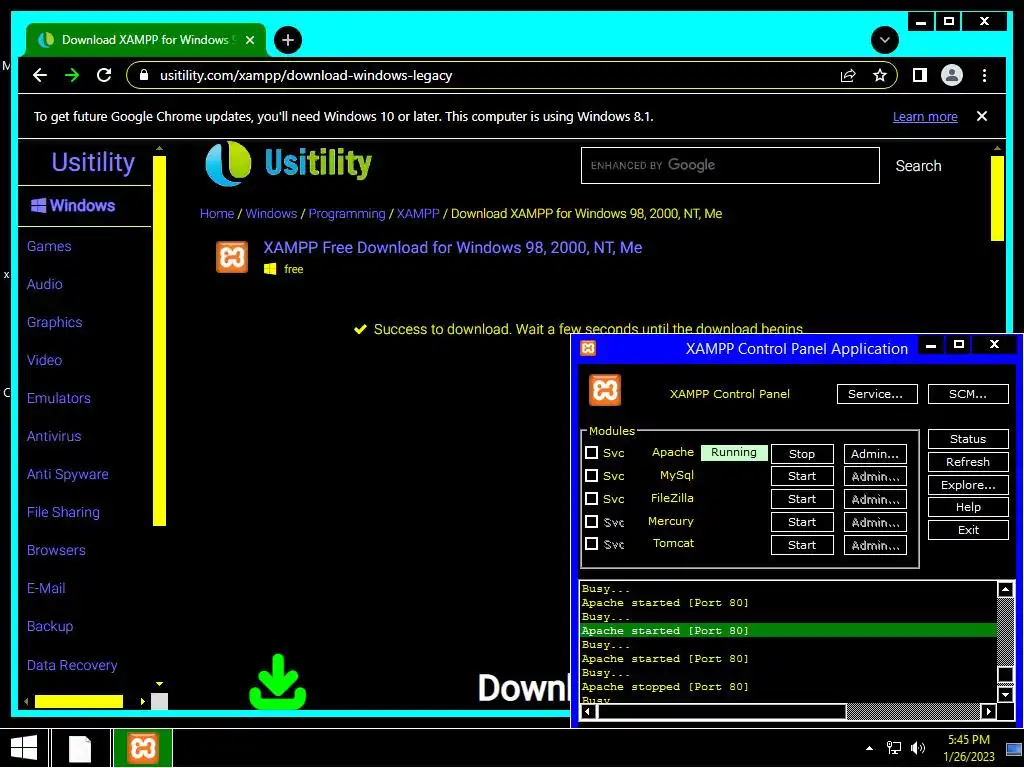Dismiss the Chrome update notice
Screen dimensions: 1024x768
(982, 116)
